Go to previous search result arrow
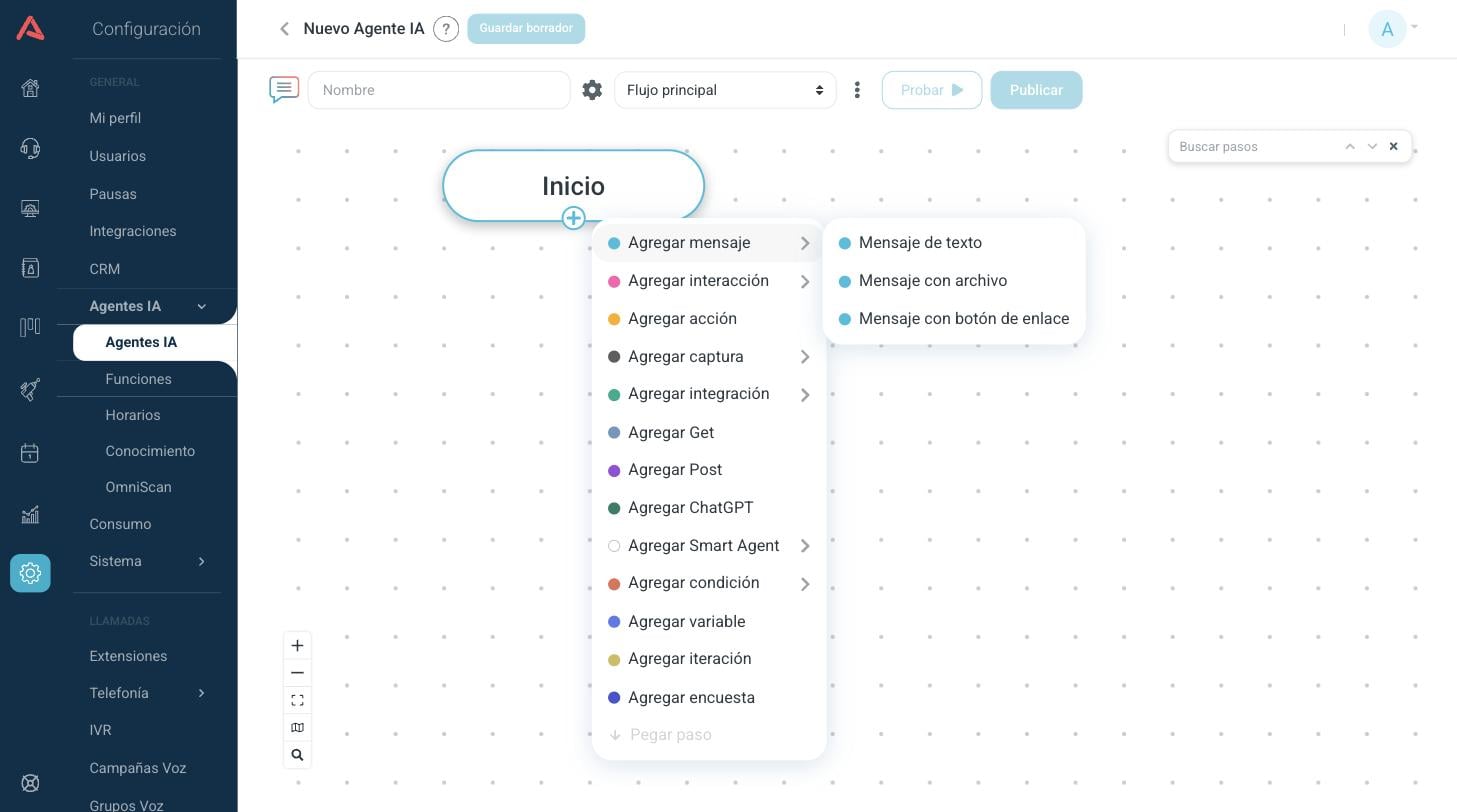 (x=1350, y=146)
